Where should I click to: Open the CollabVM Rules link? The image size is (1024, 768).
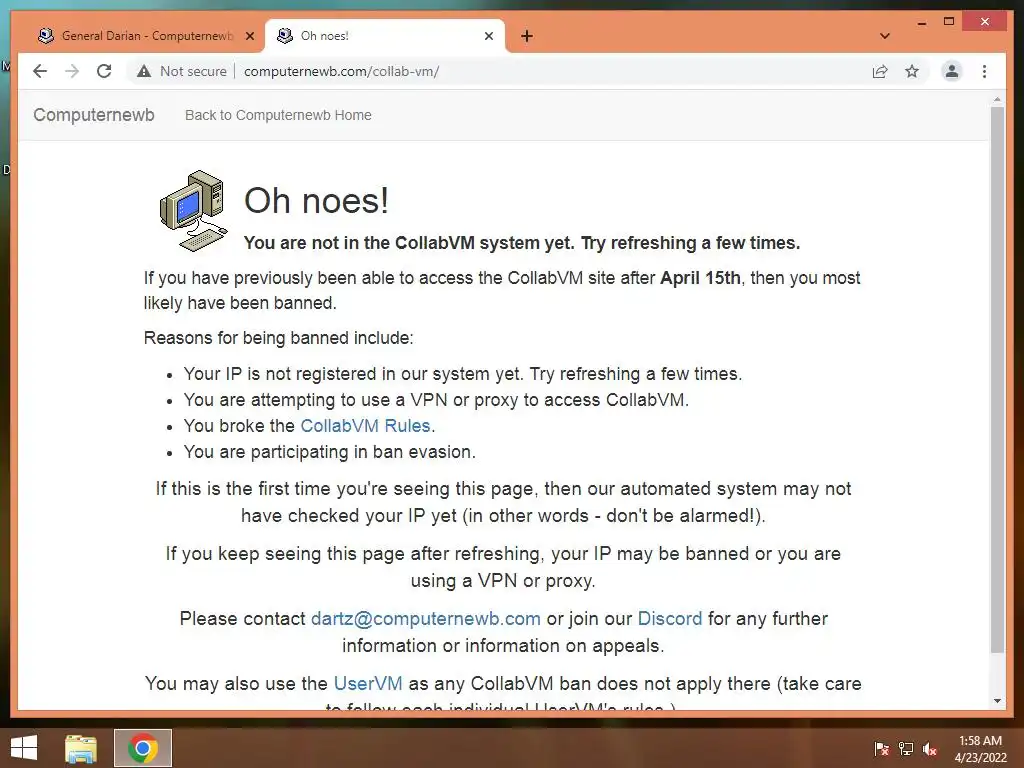[x=365, y=426]
